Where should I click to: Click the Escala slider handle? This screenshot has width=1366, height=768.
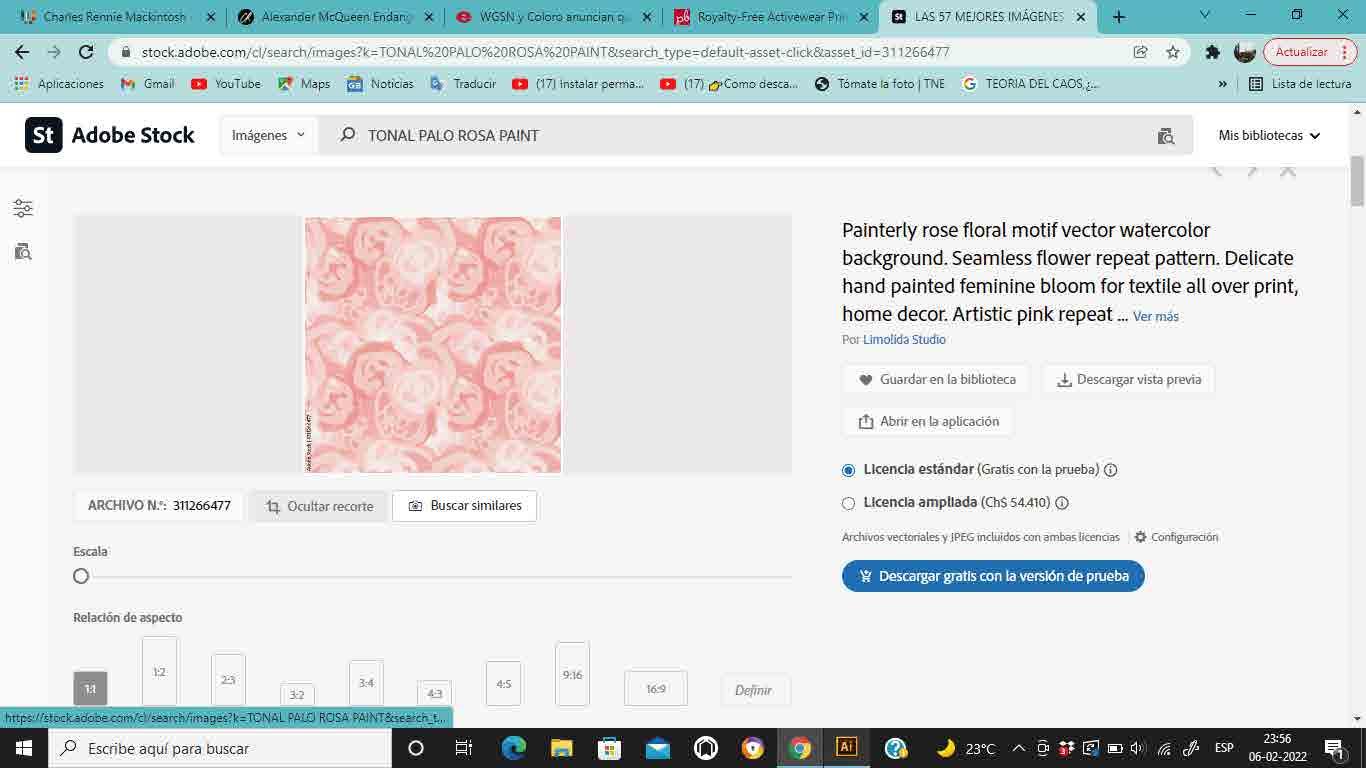coord(81,576)
